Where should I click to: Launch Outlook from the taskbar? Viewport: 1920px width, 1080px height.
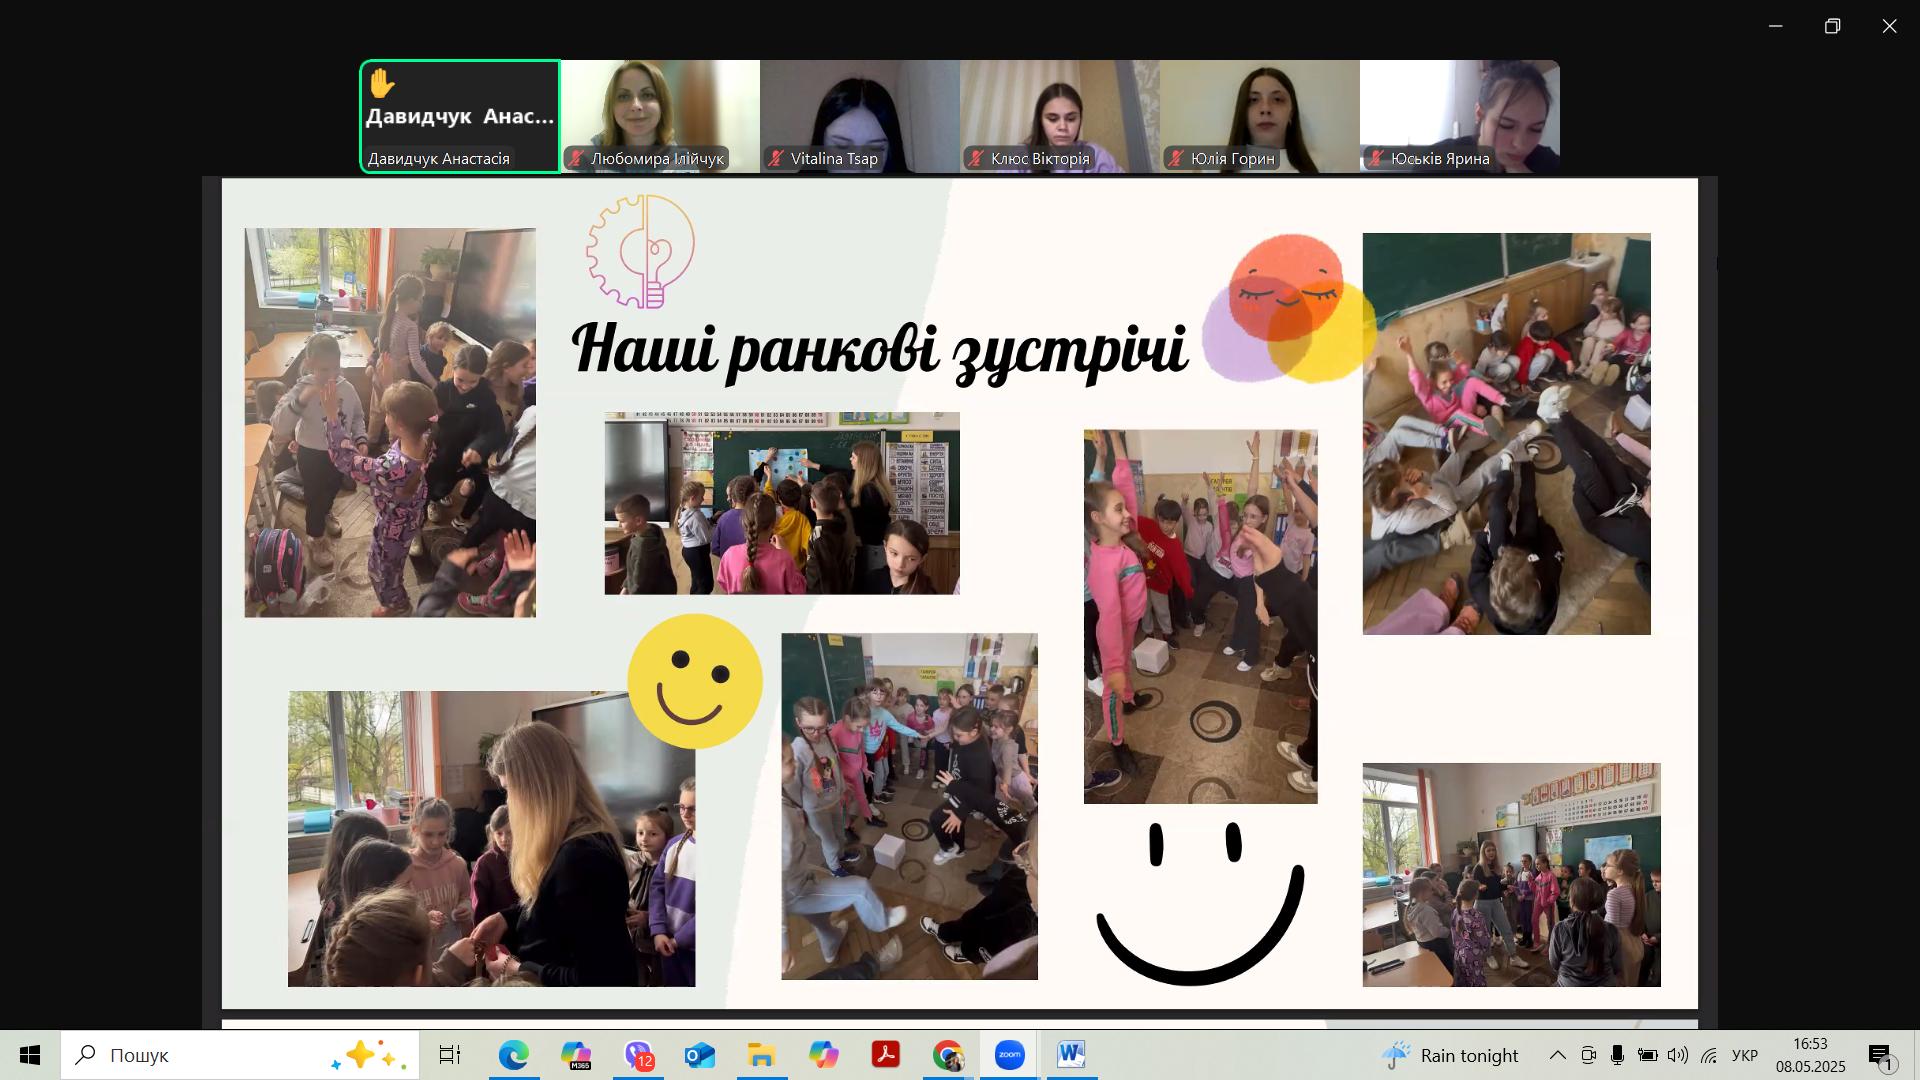[700, 1054]
